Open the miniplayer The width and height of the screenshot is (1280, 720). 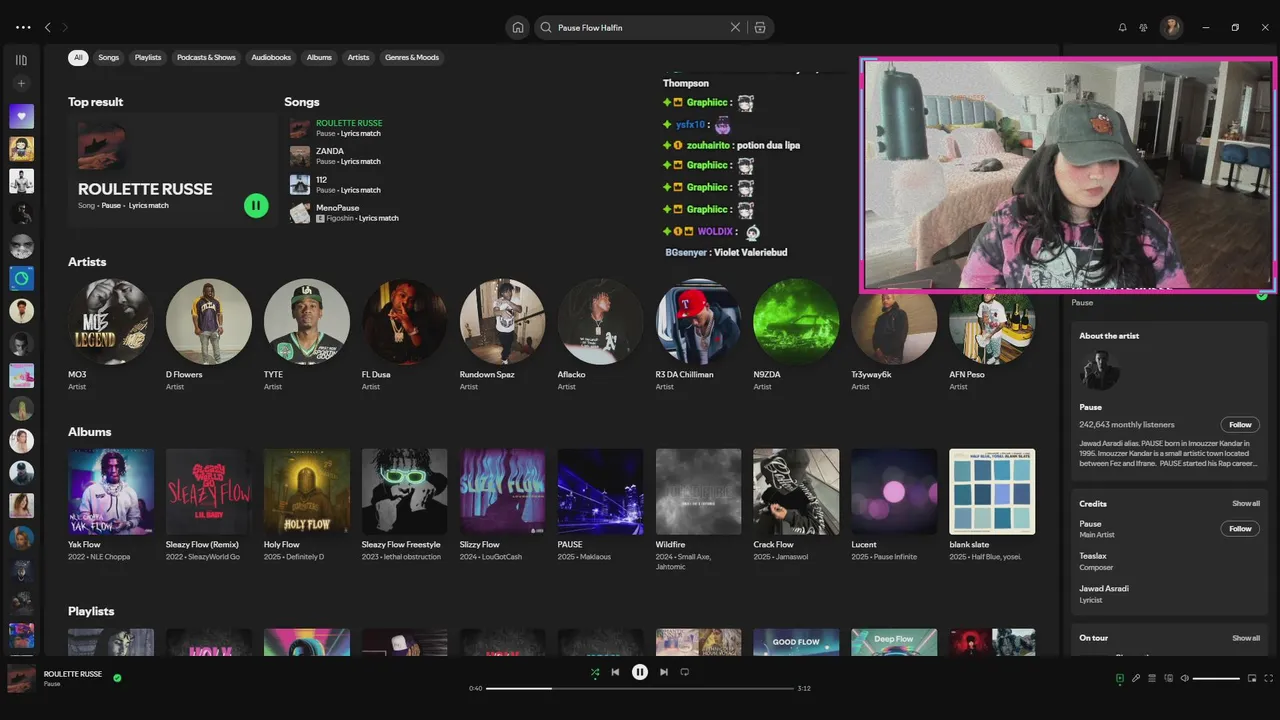click(x=1252, y=678)
